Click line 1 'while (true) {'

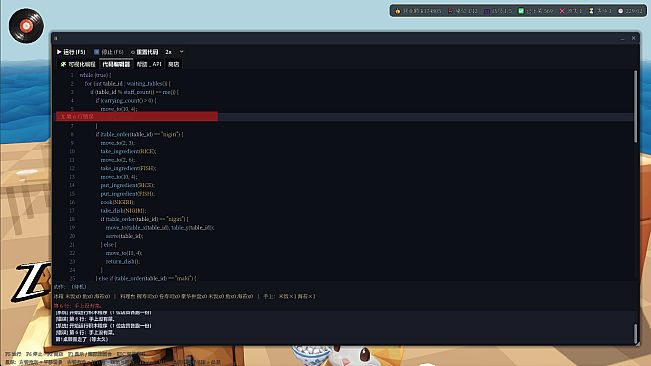(x=95, y=75)
